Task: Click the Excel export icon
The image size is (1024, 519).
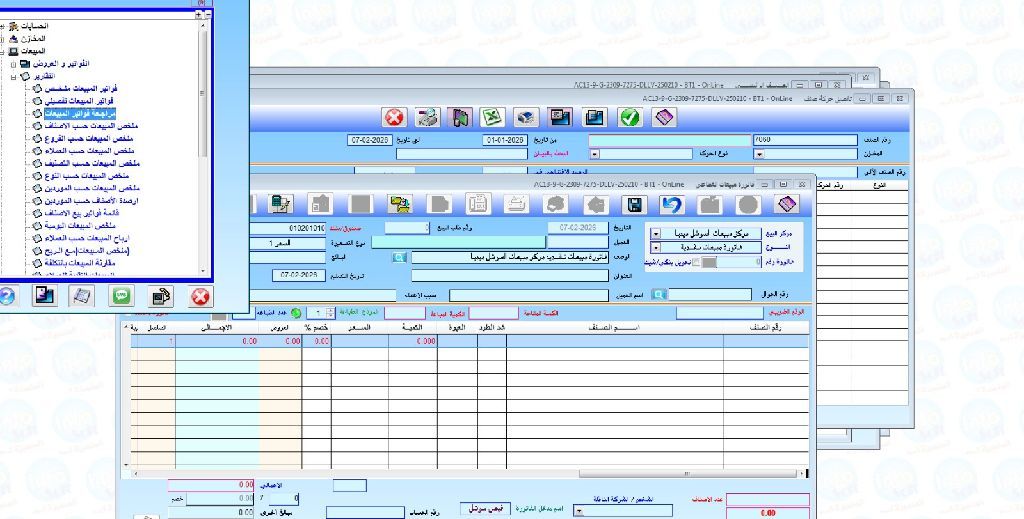Action: point(492,117)
